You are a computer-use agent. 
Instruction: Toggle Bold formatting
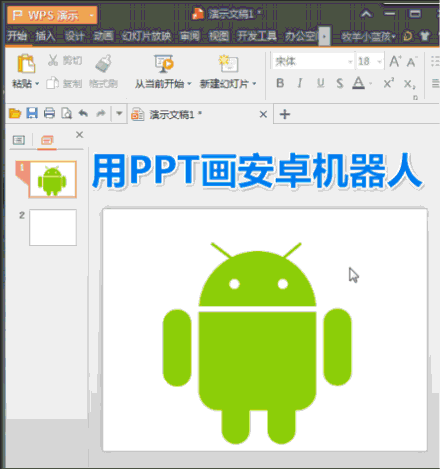[280, 83]
